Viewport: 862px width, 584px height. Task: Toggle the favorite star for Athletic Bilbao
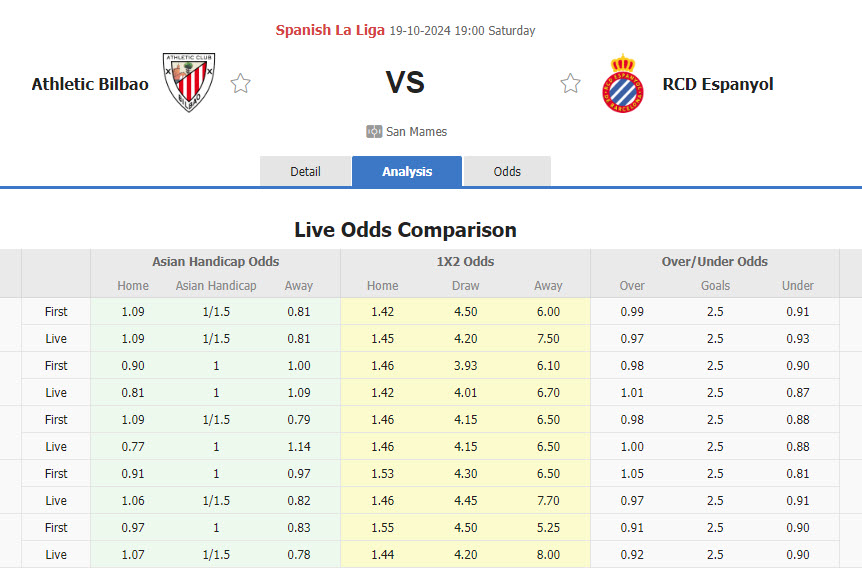tap(240, 84)
